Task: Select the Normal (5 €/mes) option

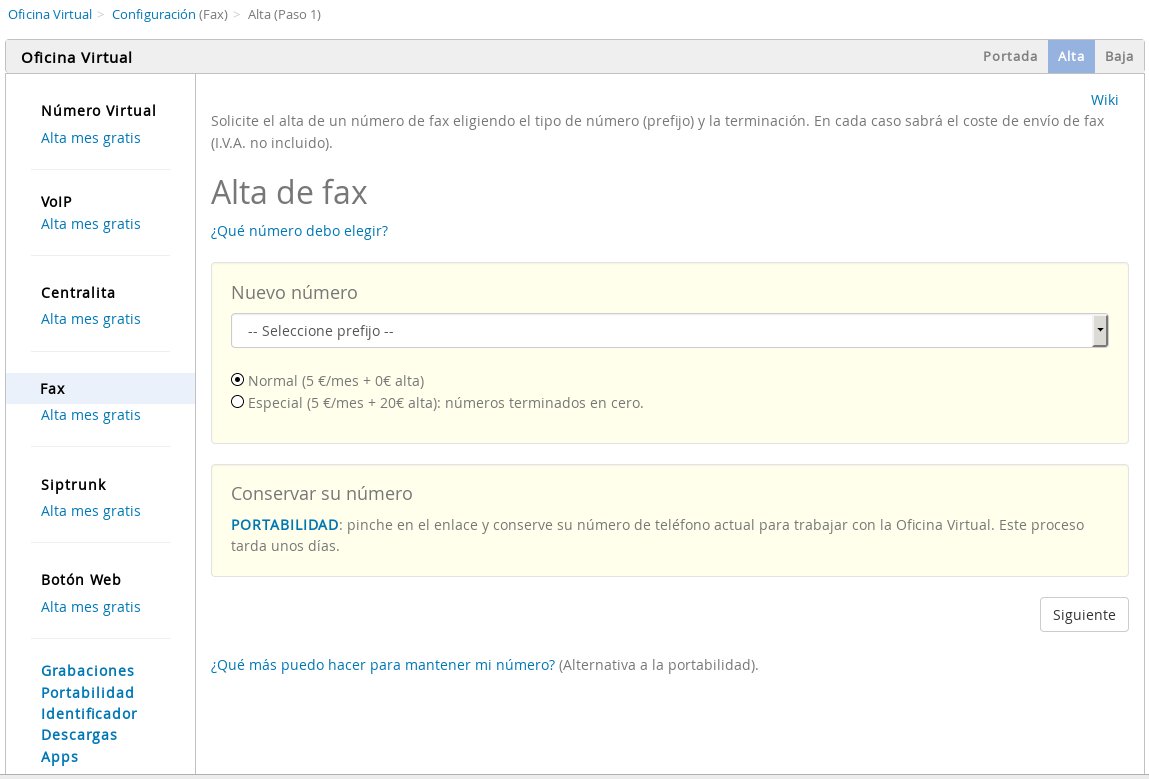Action: (238, 379)
